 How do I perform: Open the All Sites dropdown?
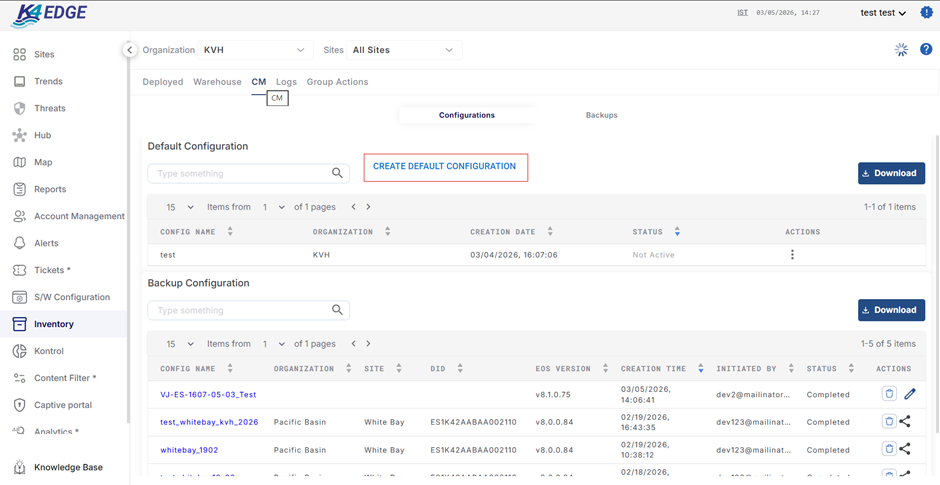pos(403,50)
